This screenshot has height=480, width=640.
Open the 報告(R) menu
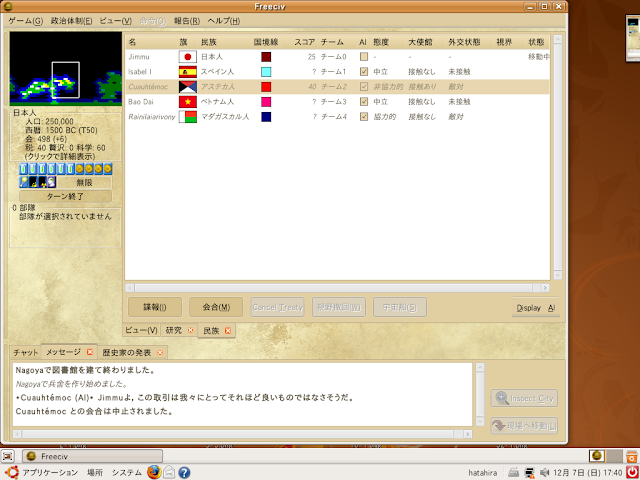tap(187, 21)
